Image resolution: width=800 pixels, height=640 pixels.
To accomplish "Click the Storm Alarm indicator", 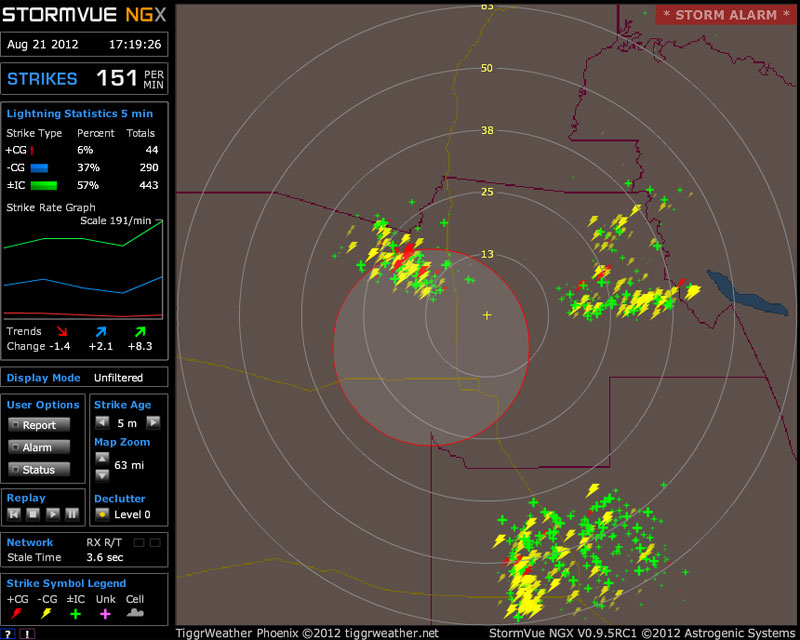I will coord(725,15).
